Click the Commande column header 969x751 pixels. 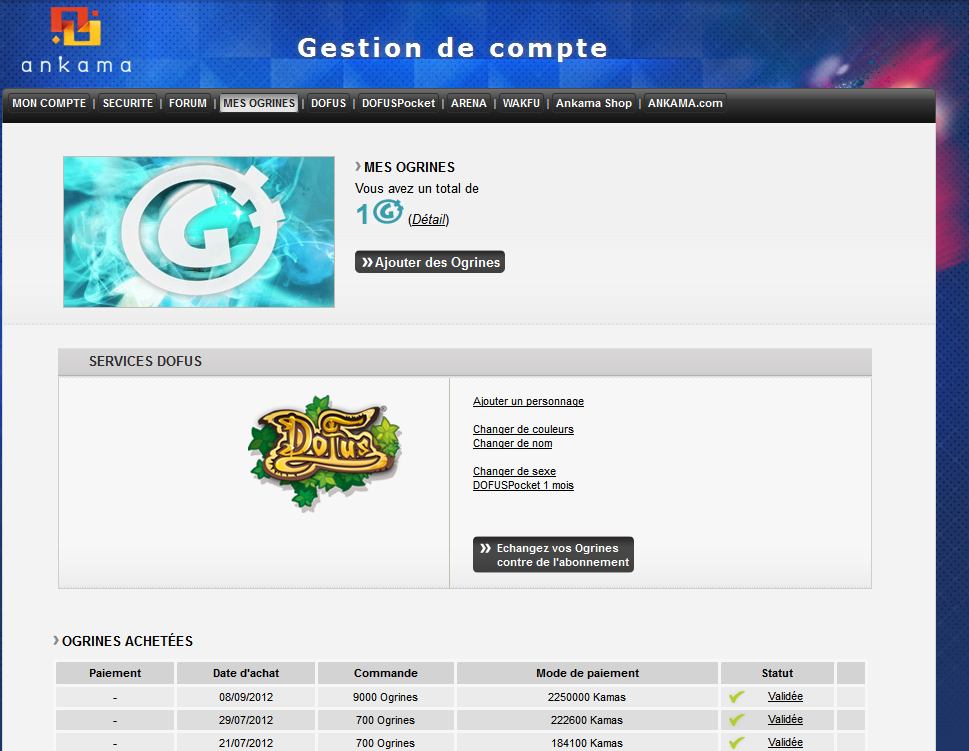pos(386,673)
